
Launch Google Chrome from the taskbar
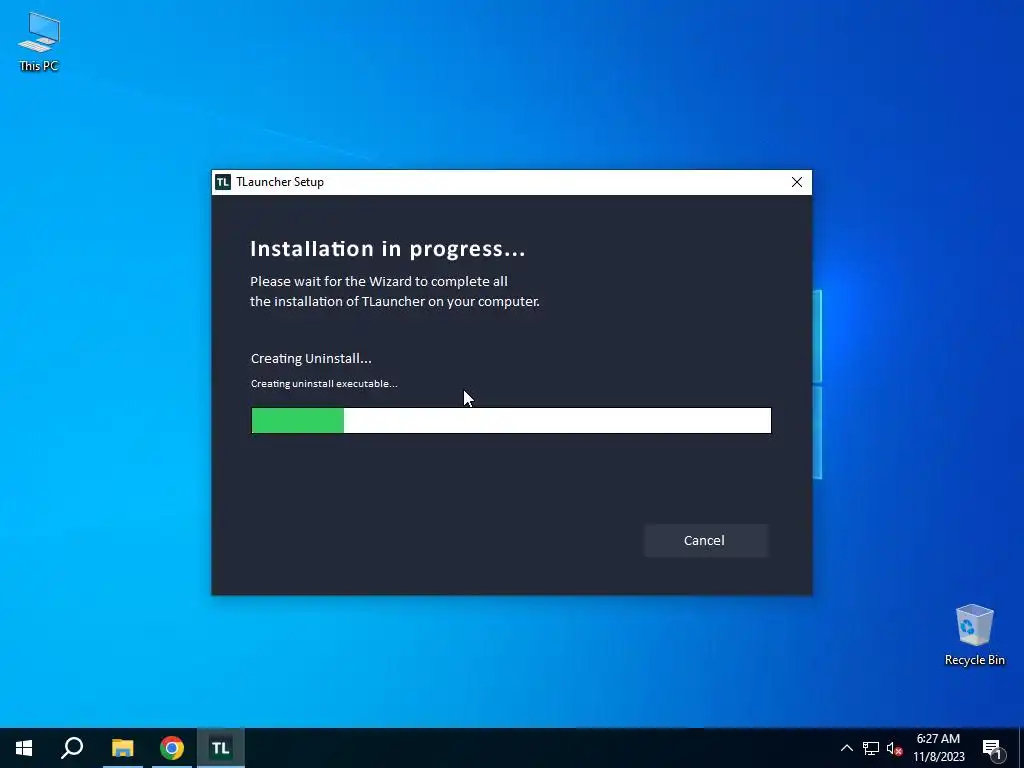click(172, 748)
